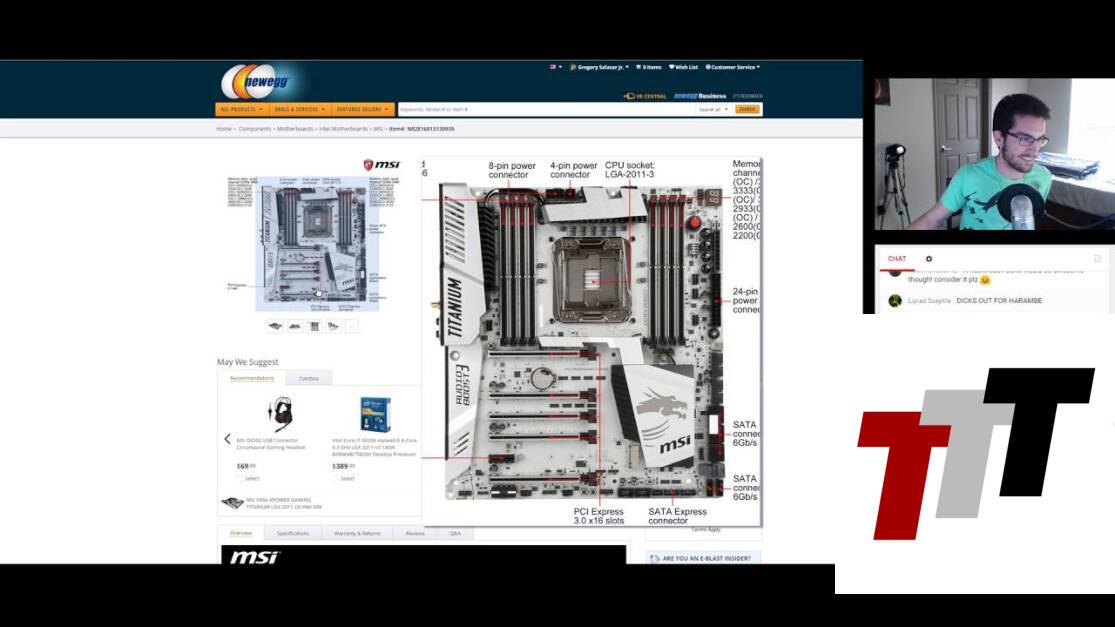Follow the Motherboards breadcrumb link
Image resolution: width=1115 pixels, height=627 pixels.
pos(295,129)
